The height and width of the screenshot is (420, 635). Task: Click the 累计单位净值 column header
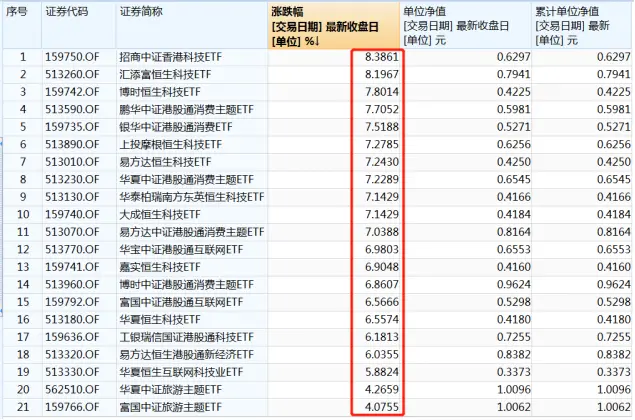coord(582,26)
